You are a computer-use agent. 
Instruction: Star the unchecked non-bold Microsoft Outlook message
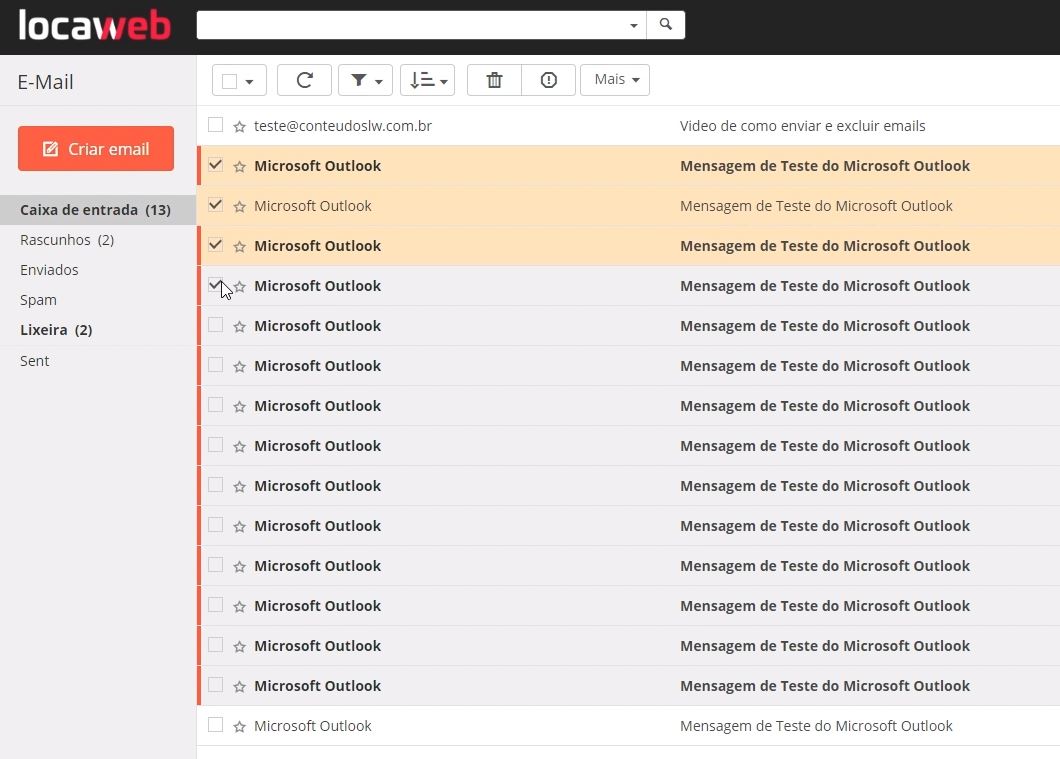point(239,727)
